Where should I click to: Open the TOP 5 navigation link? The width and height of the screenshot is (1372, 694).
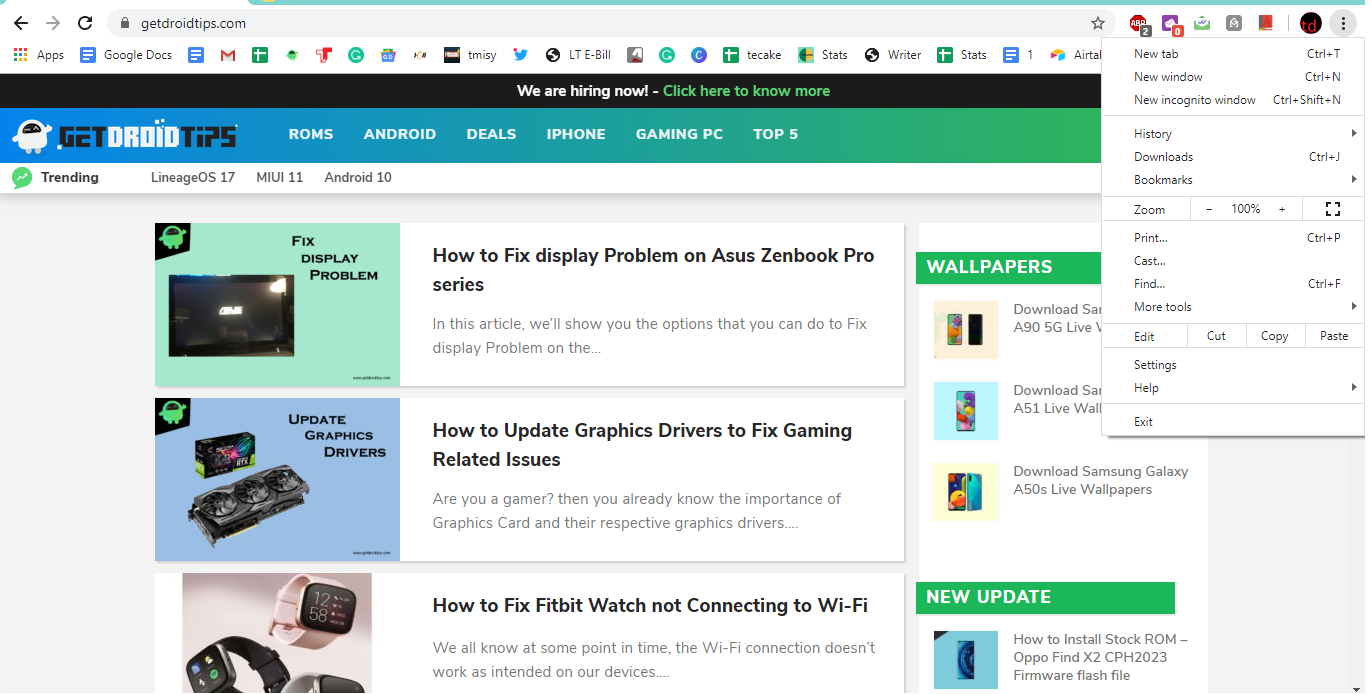[776, 134]
